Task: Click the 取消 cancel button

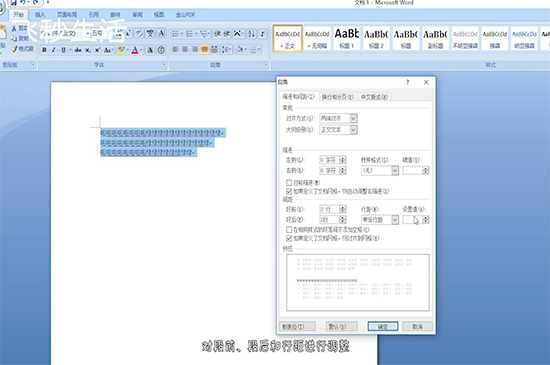Action: 417,326
